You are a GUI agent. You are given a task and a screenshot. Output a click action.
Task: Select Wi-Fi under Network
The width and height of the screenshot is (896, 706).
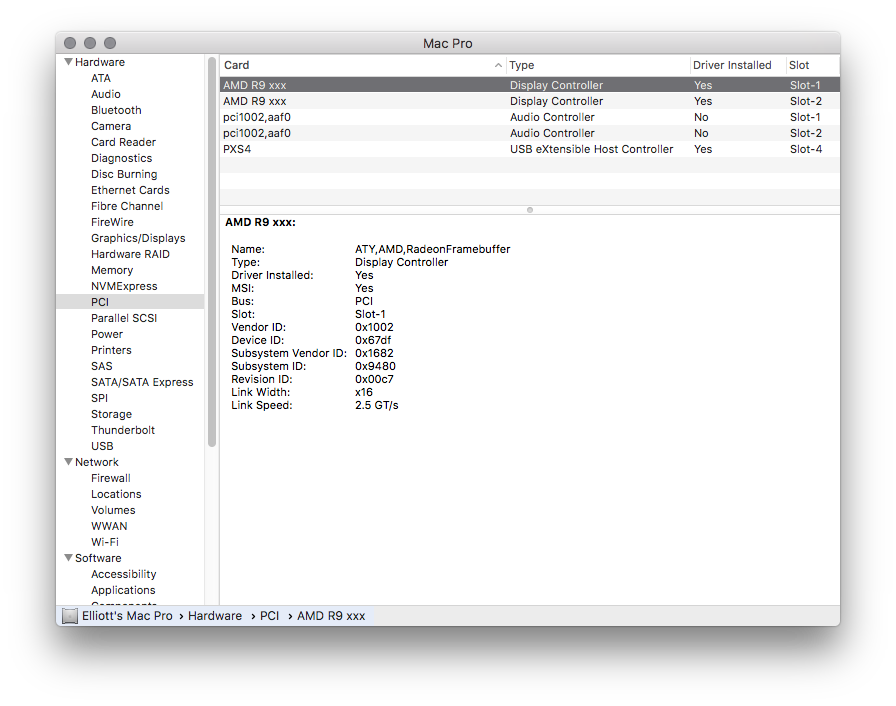[x=105, y=542]
